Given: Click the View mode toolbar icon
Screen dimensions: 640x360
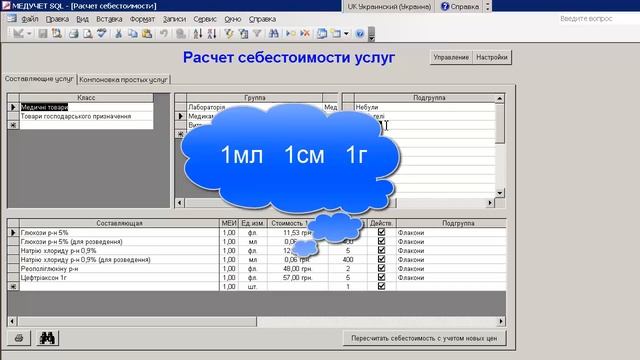Looking at the screenshot, I should click(x=18, y=33).
